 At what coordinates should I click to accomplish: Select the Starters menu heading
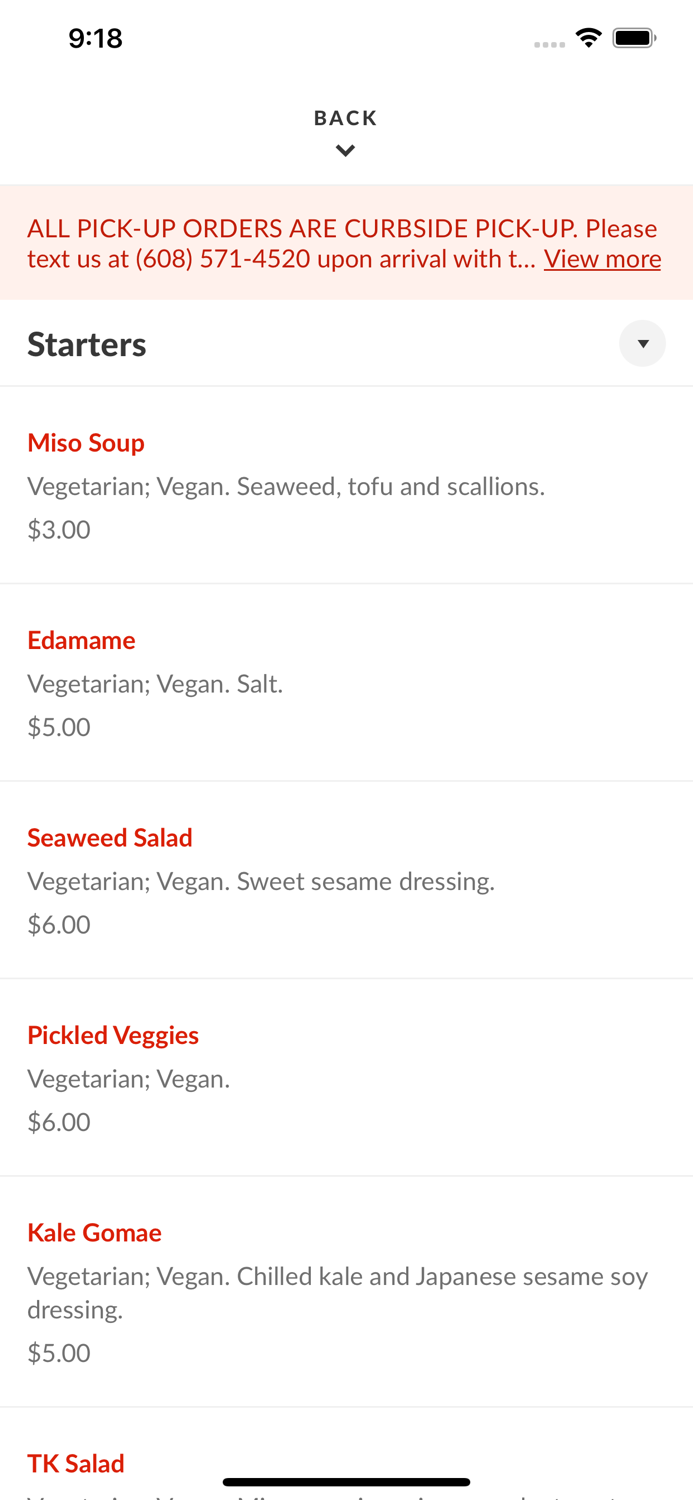[87, 343]
